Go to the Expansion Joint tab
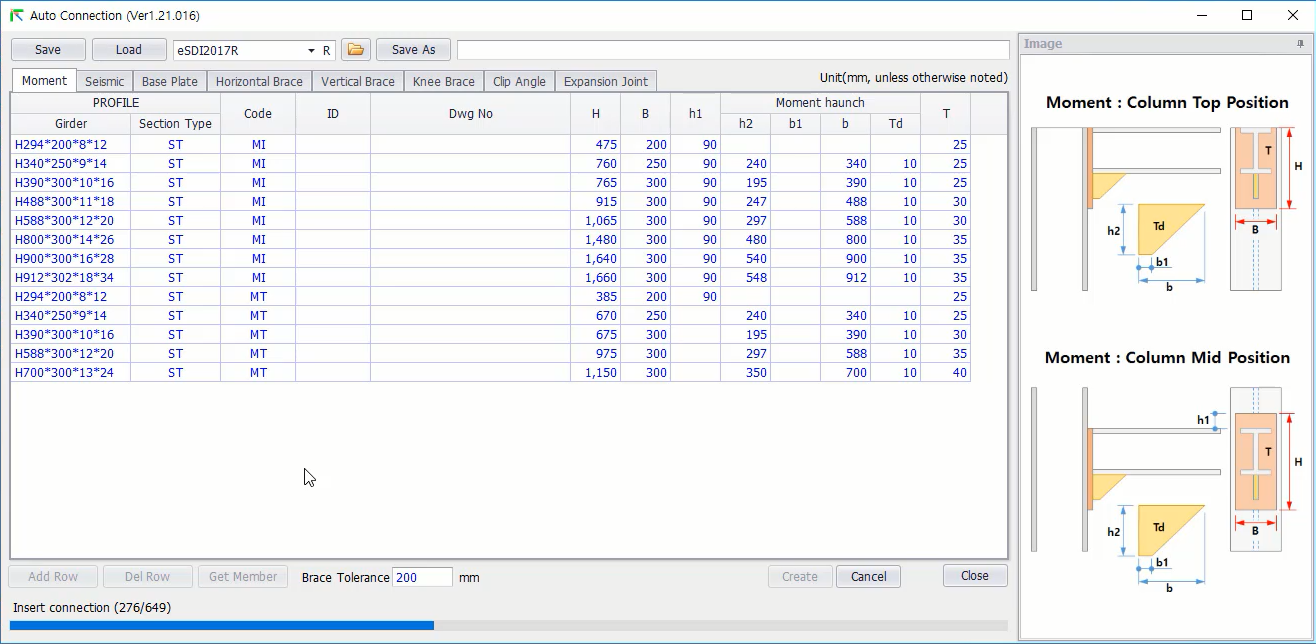The image size is (1316, 644). pos(605,82)
